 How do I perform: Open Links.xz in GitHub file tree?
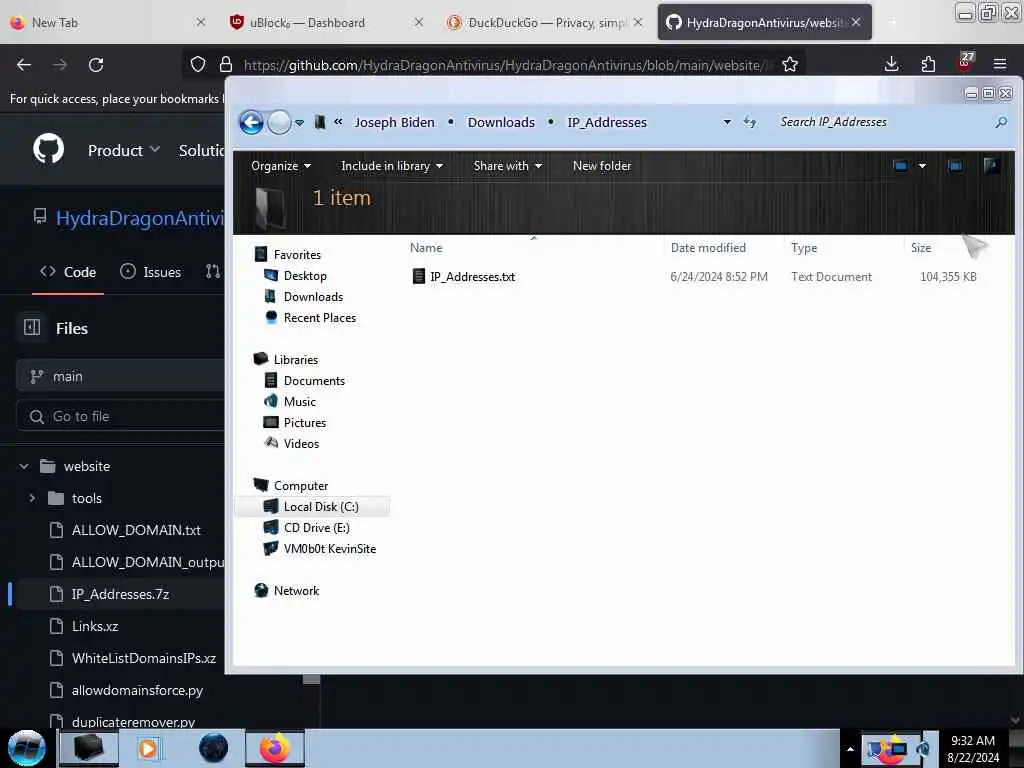pyautogui.click(x=95, y=626)
